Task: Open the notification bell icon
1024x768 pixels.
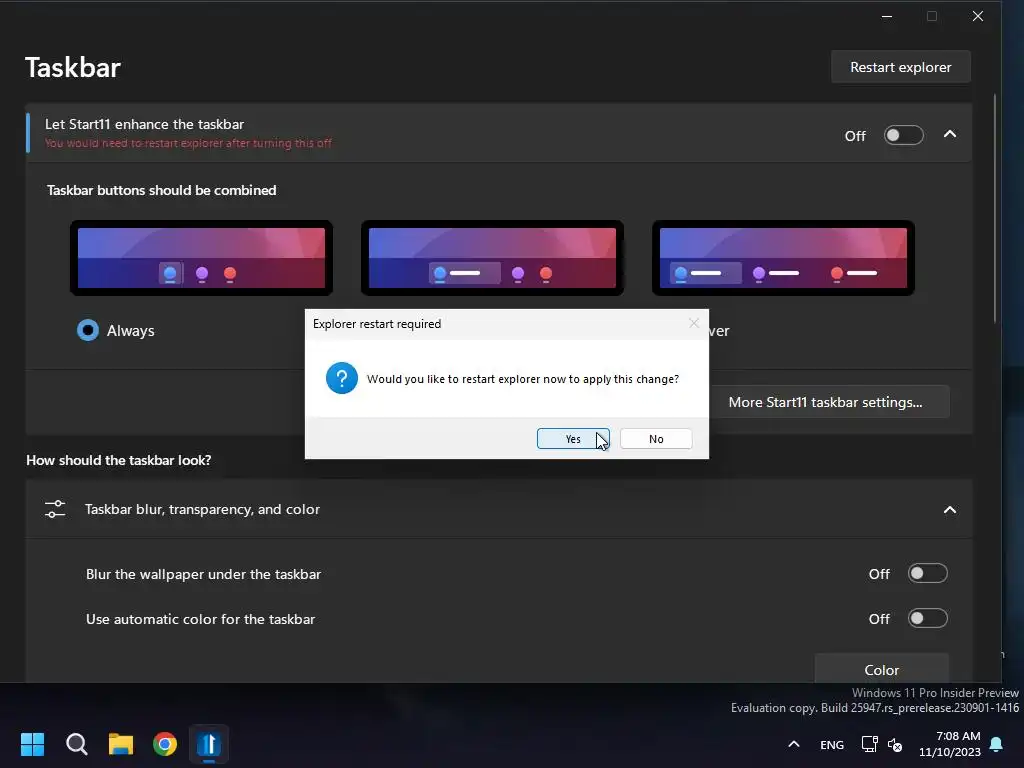Action: click(996, 744)
